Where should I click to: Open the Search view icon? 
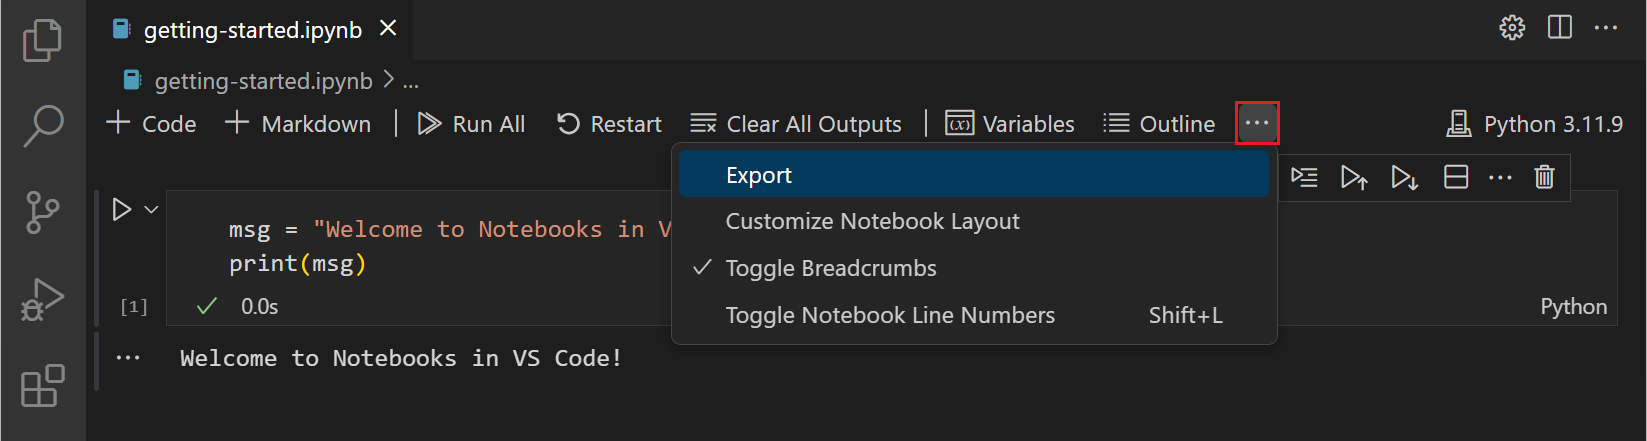(x=42, y=126)
